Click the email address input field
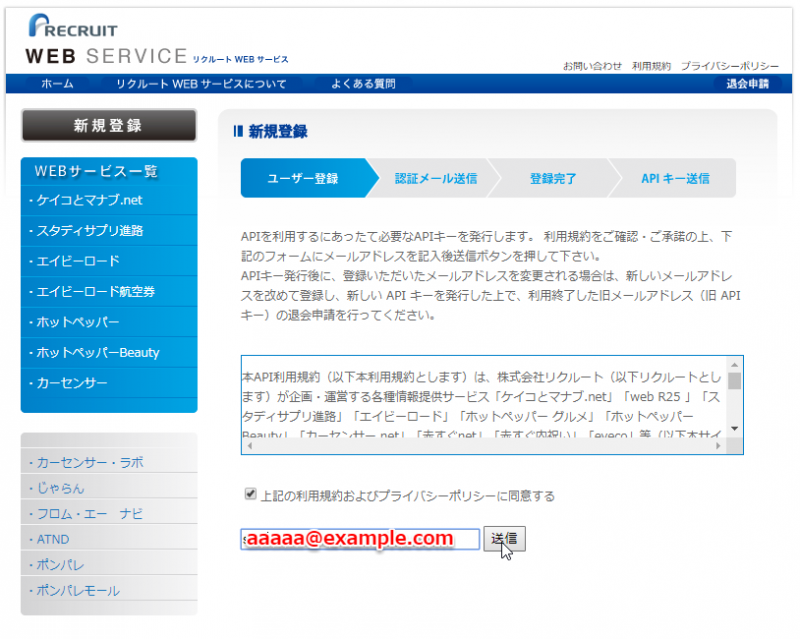Viewport: 800px width, 639px height. point(360,539)
